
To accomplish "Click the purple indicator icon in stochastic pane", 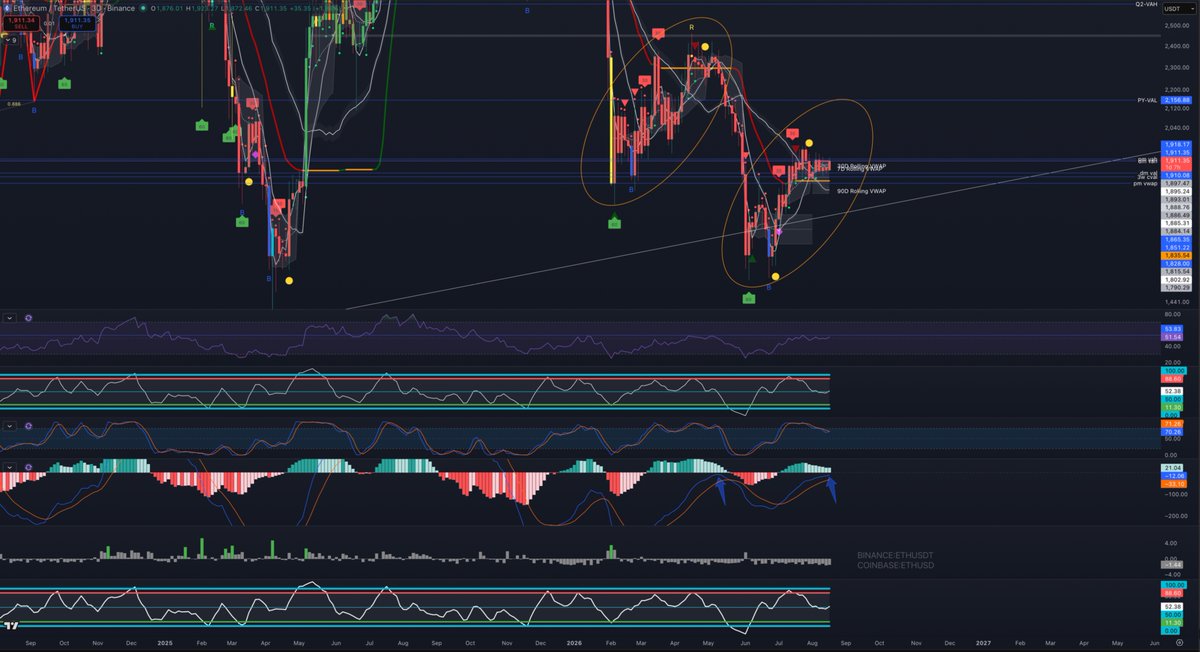I will 28,425.
